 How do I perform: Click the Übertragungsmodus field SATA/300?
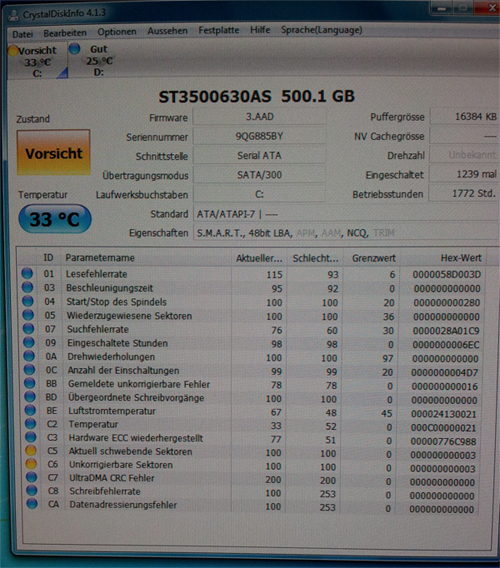click(x=259, y=175)
